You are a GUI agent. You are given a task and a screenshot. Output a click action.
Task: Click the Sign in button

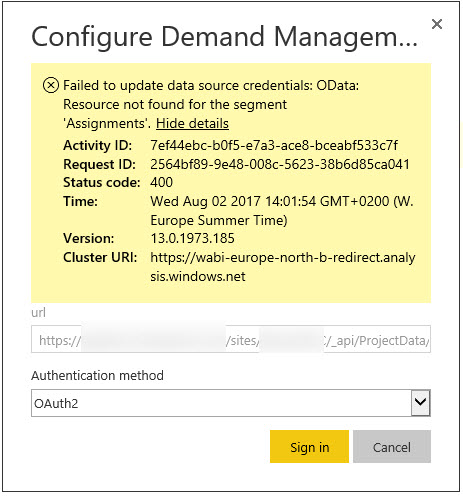309,447
